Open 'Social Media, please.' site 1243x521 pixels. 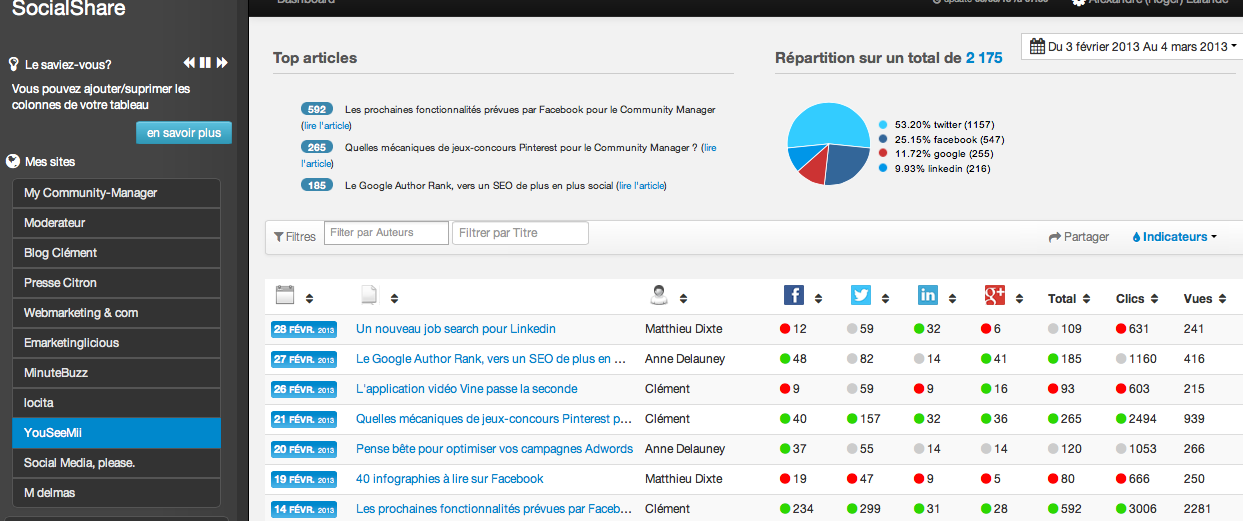point(116,463)
